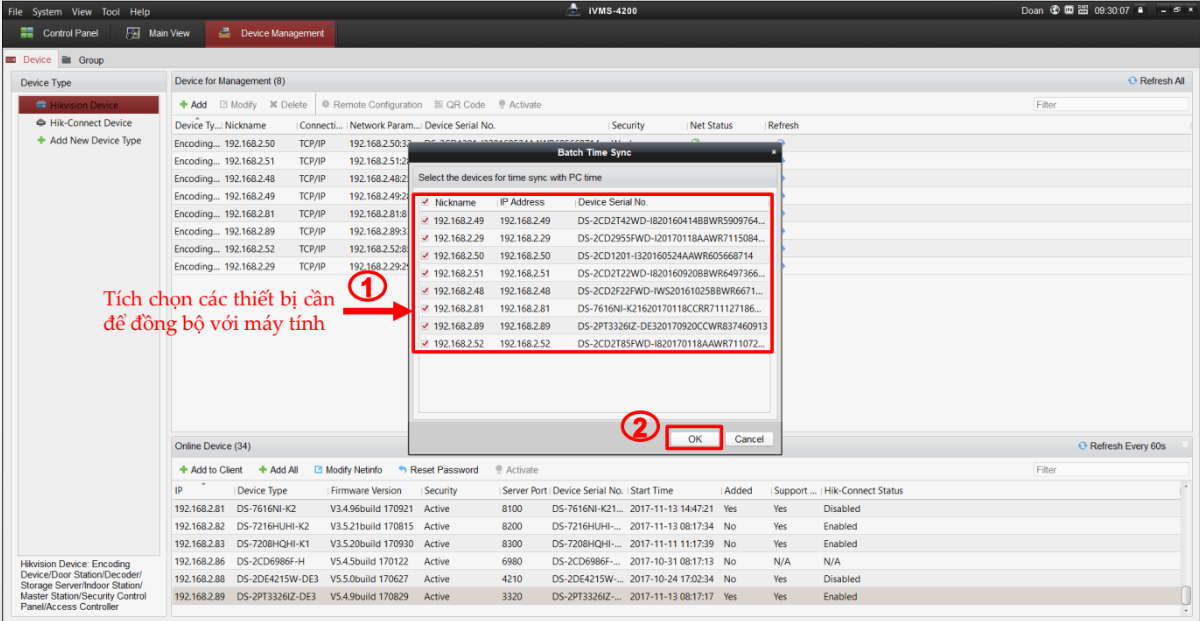Screen dimensions: 1200x621
Task: Uncheck the 192.168.2.52 device checkbox
Action: pyautogui.click(x=426, y=343)
